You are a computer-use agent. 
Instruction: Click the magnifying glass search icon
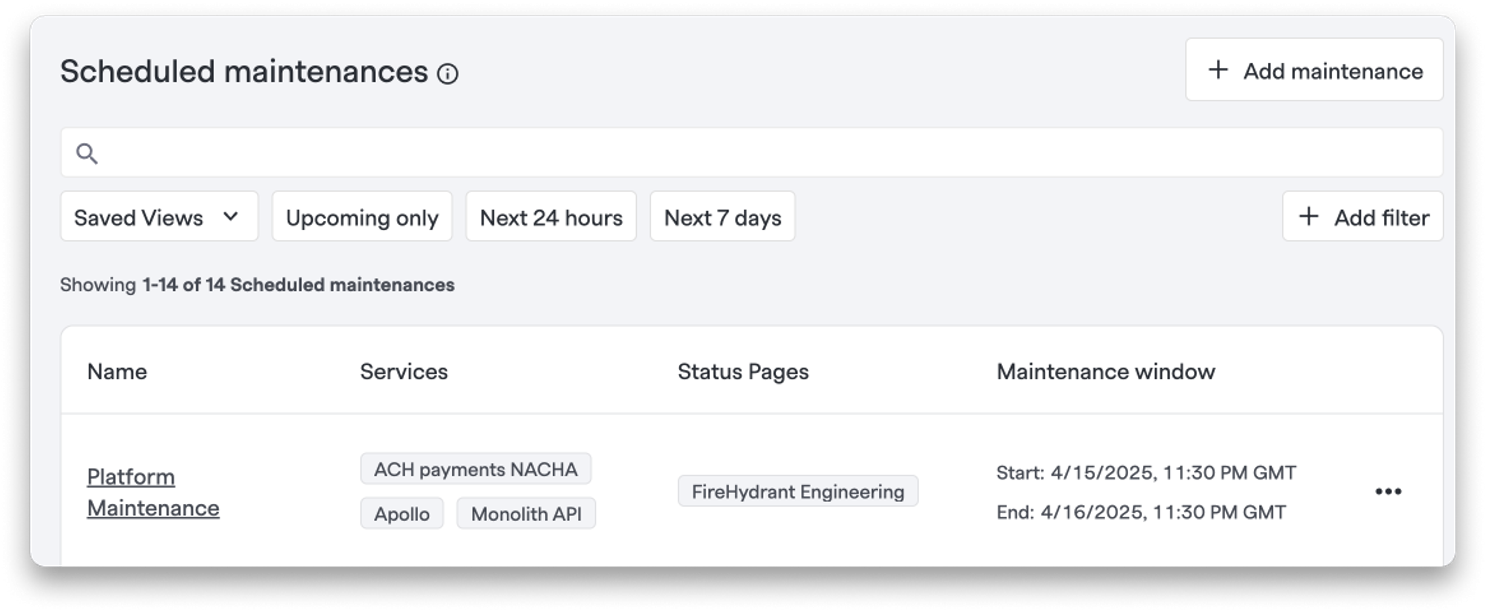[87, 153]
